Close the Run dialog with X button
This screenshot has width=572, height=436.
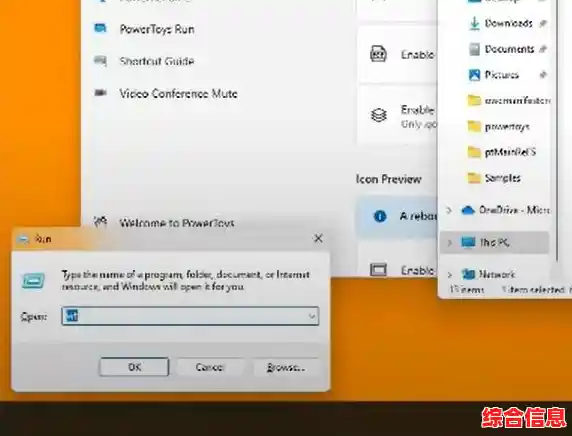(318, 238)
